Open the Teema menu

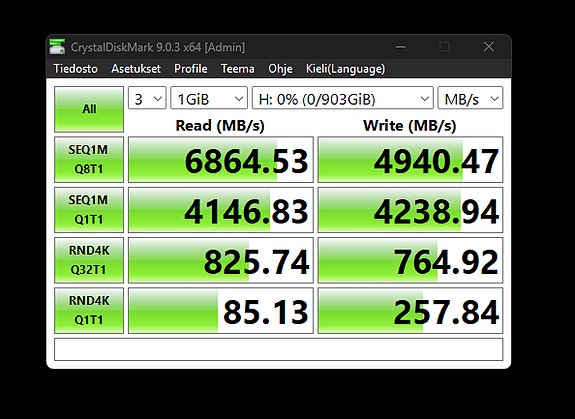coord(238,69)
